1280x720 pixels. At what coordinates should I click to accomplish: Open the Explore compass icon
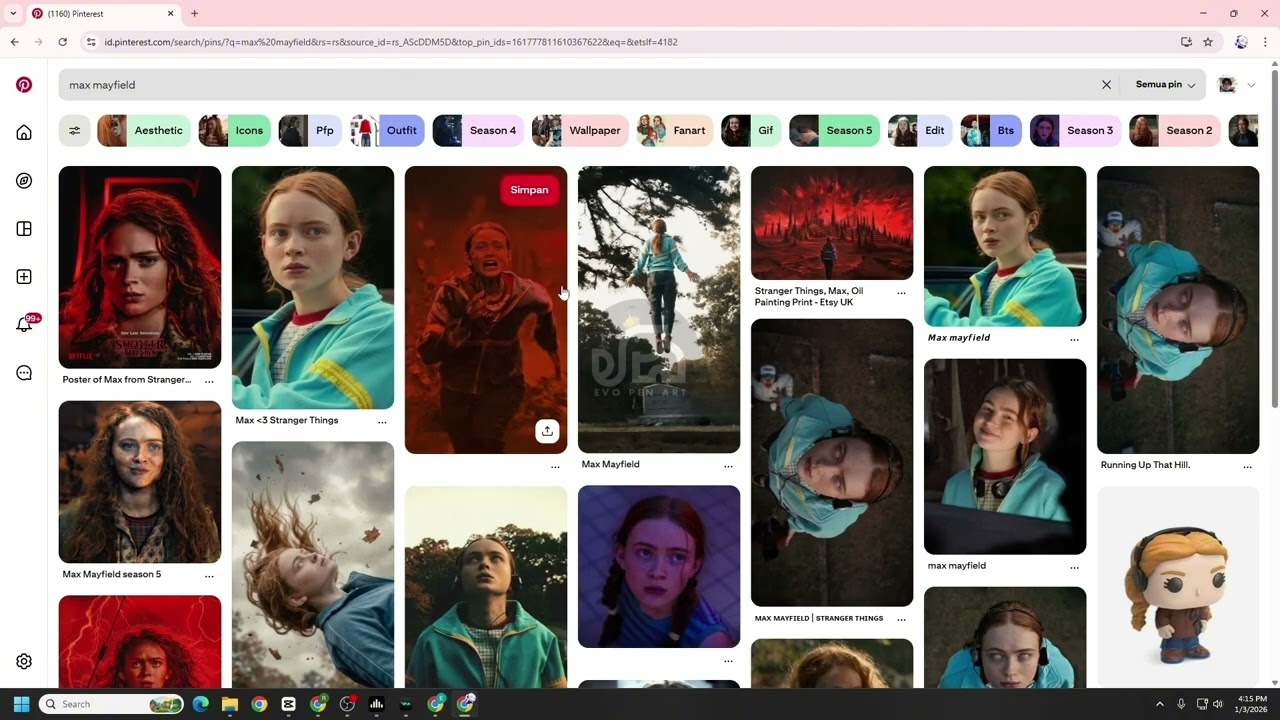[x=24, y=181]
